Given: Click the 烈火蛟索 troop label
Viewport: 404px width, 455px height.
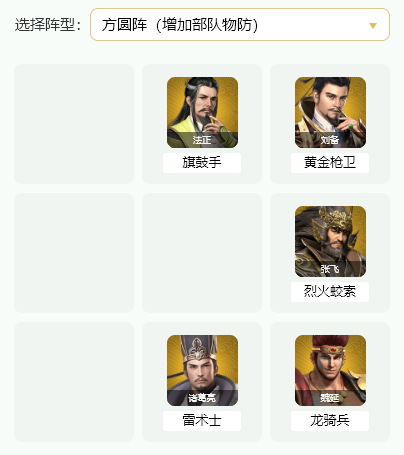Looking at the screenshot, I should (x=330, y=292).
